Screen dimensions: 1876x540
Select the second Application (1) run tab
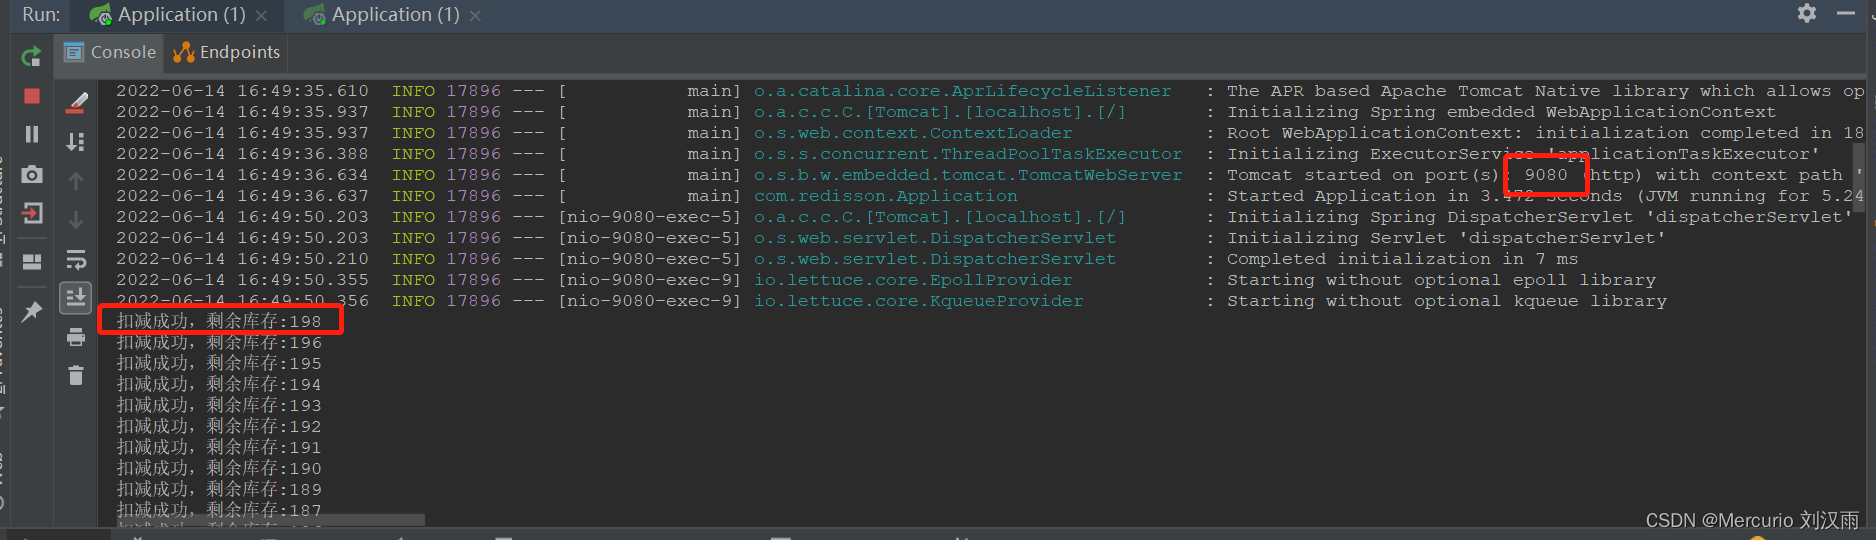395,15
